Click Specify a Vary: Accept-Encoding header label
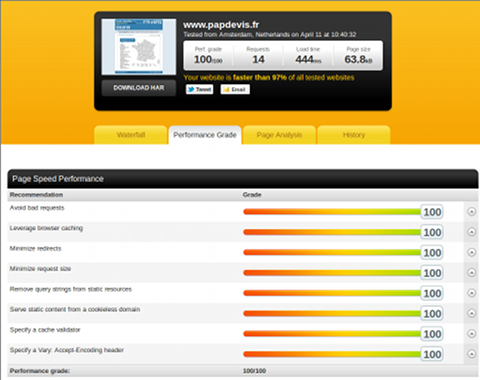 pyautogui.click(x=67, y=350)
